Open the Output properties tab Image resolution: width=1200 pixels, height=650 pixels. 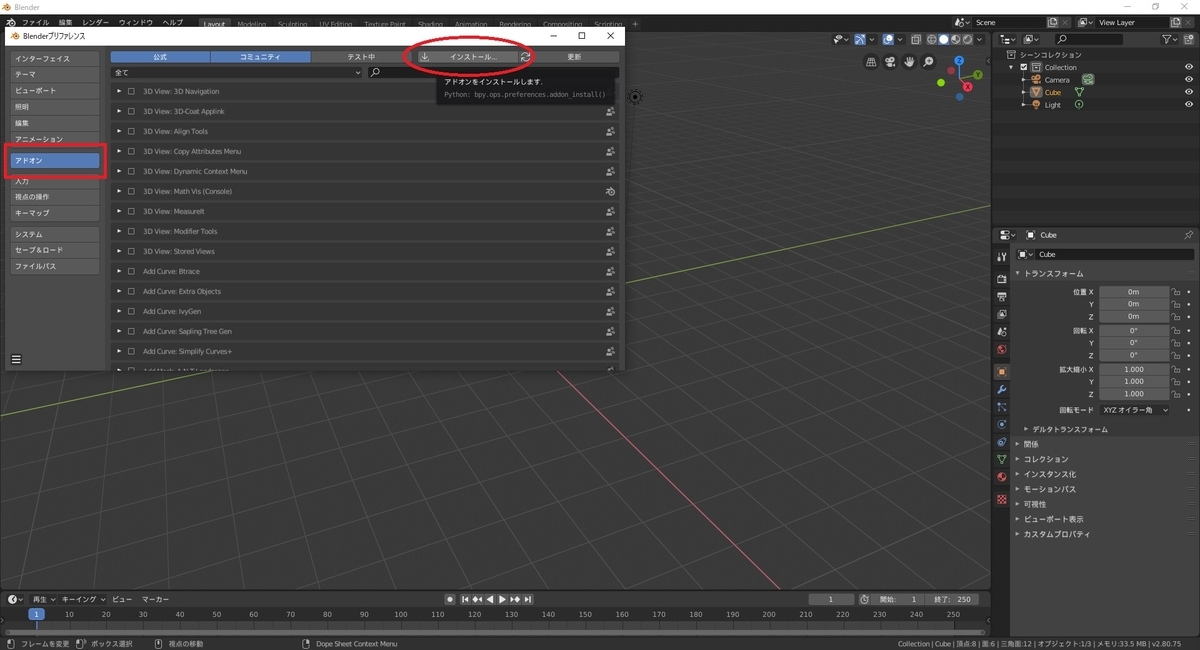(x=1001, y=297)
